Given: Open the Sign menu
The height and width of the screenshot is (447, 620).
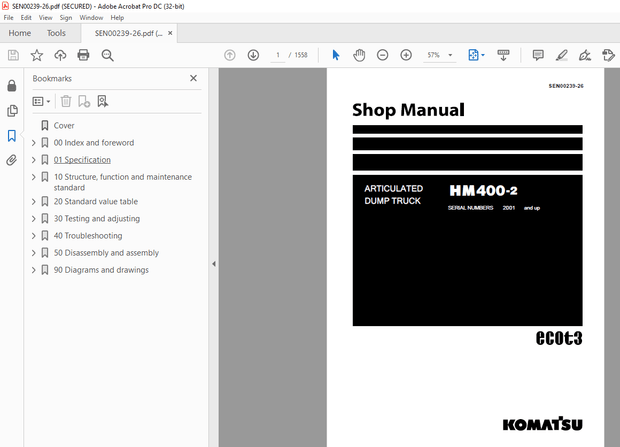Looking at the screenshot, I should 66,17.
